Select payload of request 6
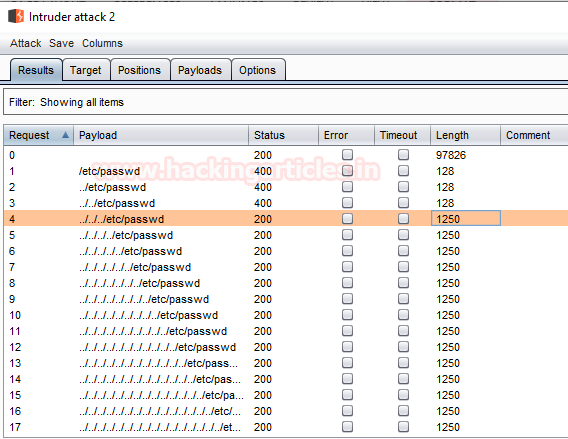This screenshot has height=439, width=568. tap(130, 251)
